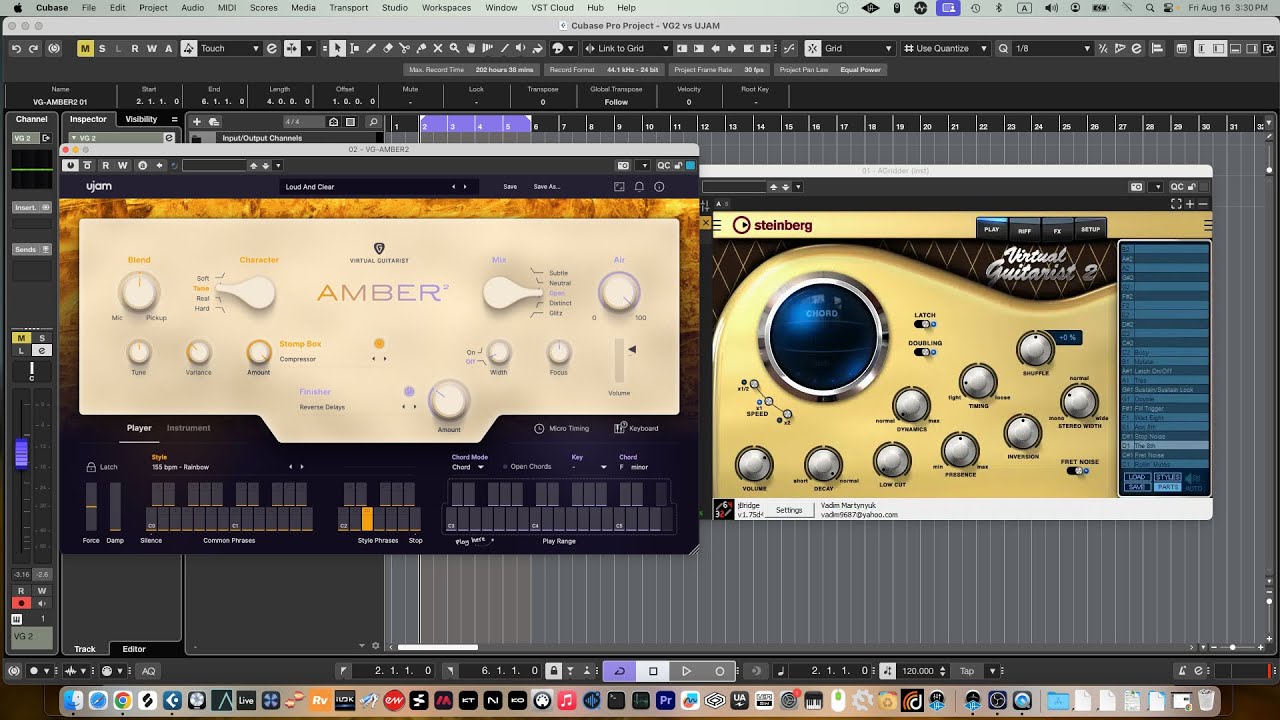
Task: Toggle the Stomp Box power button
Action: tap(379, 343)
